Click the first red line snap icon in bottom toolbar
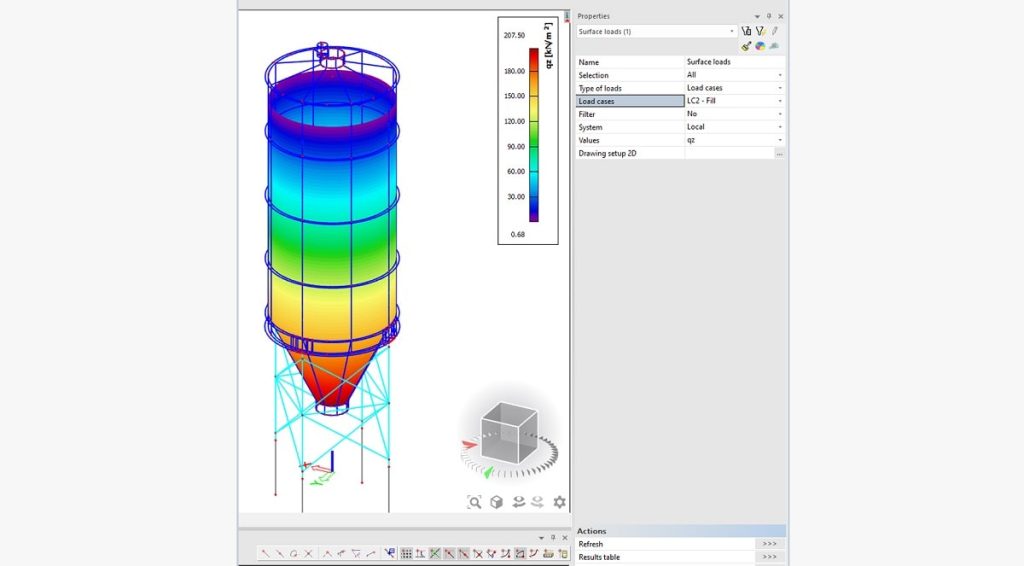Viewport: 1024px width, 566px height. (x=265, y=554)
